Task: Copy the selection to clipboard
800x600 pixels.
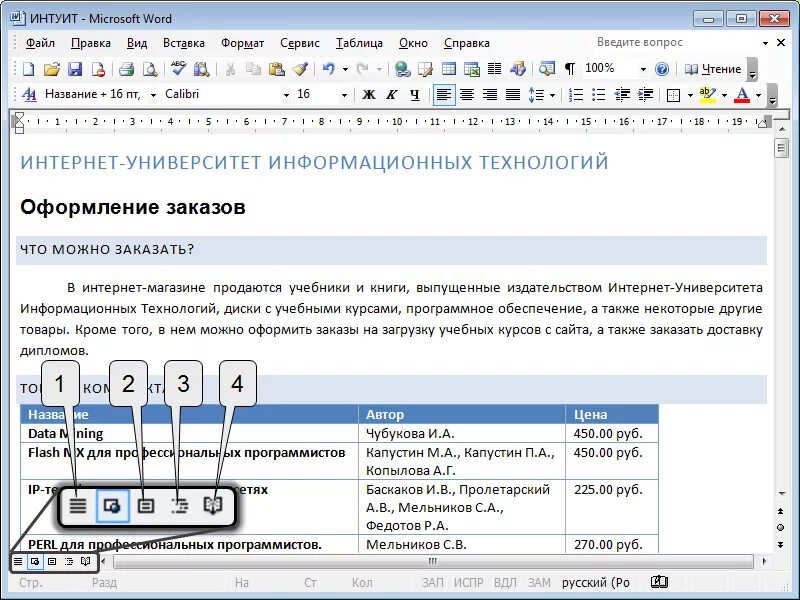Action: coord(253,69)
